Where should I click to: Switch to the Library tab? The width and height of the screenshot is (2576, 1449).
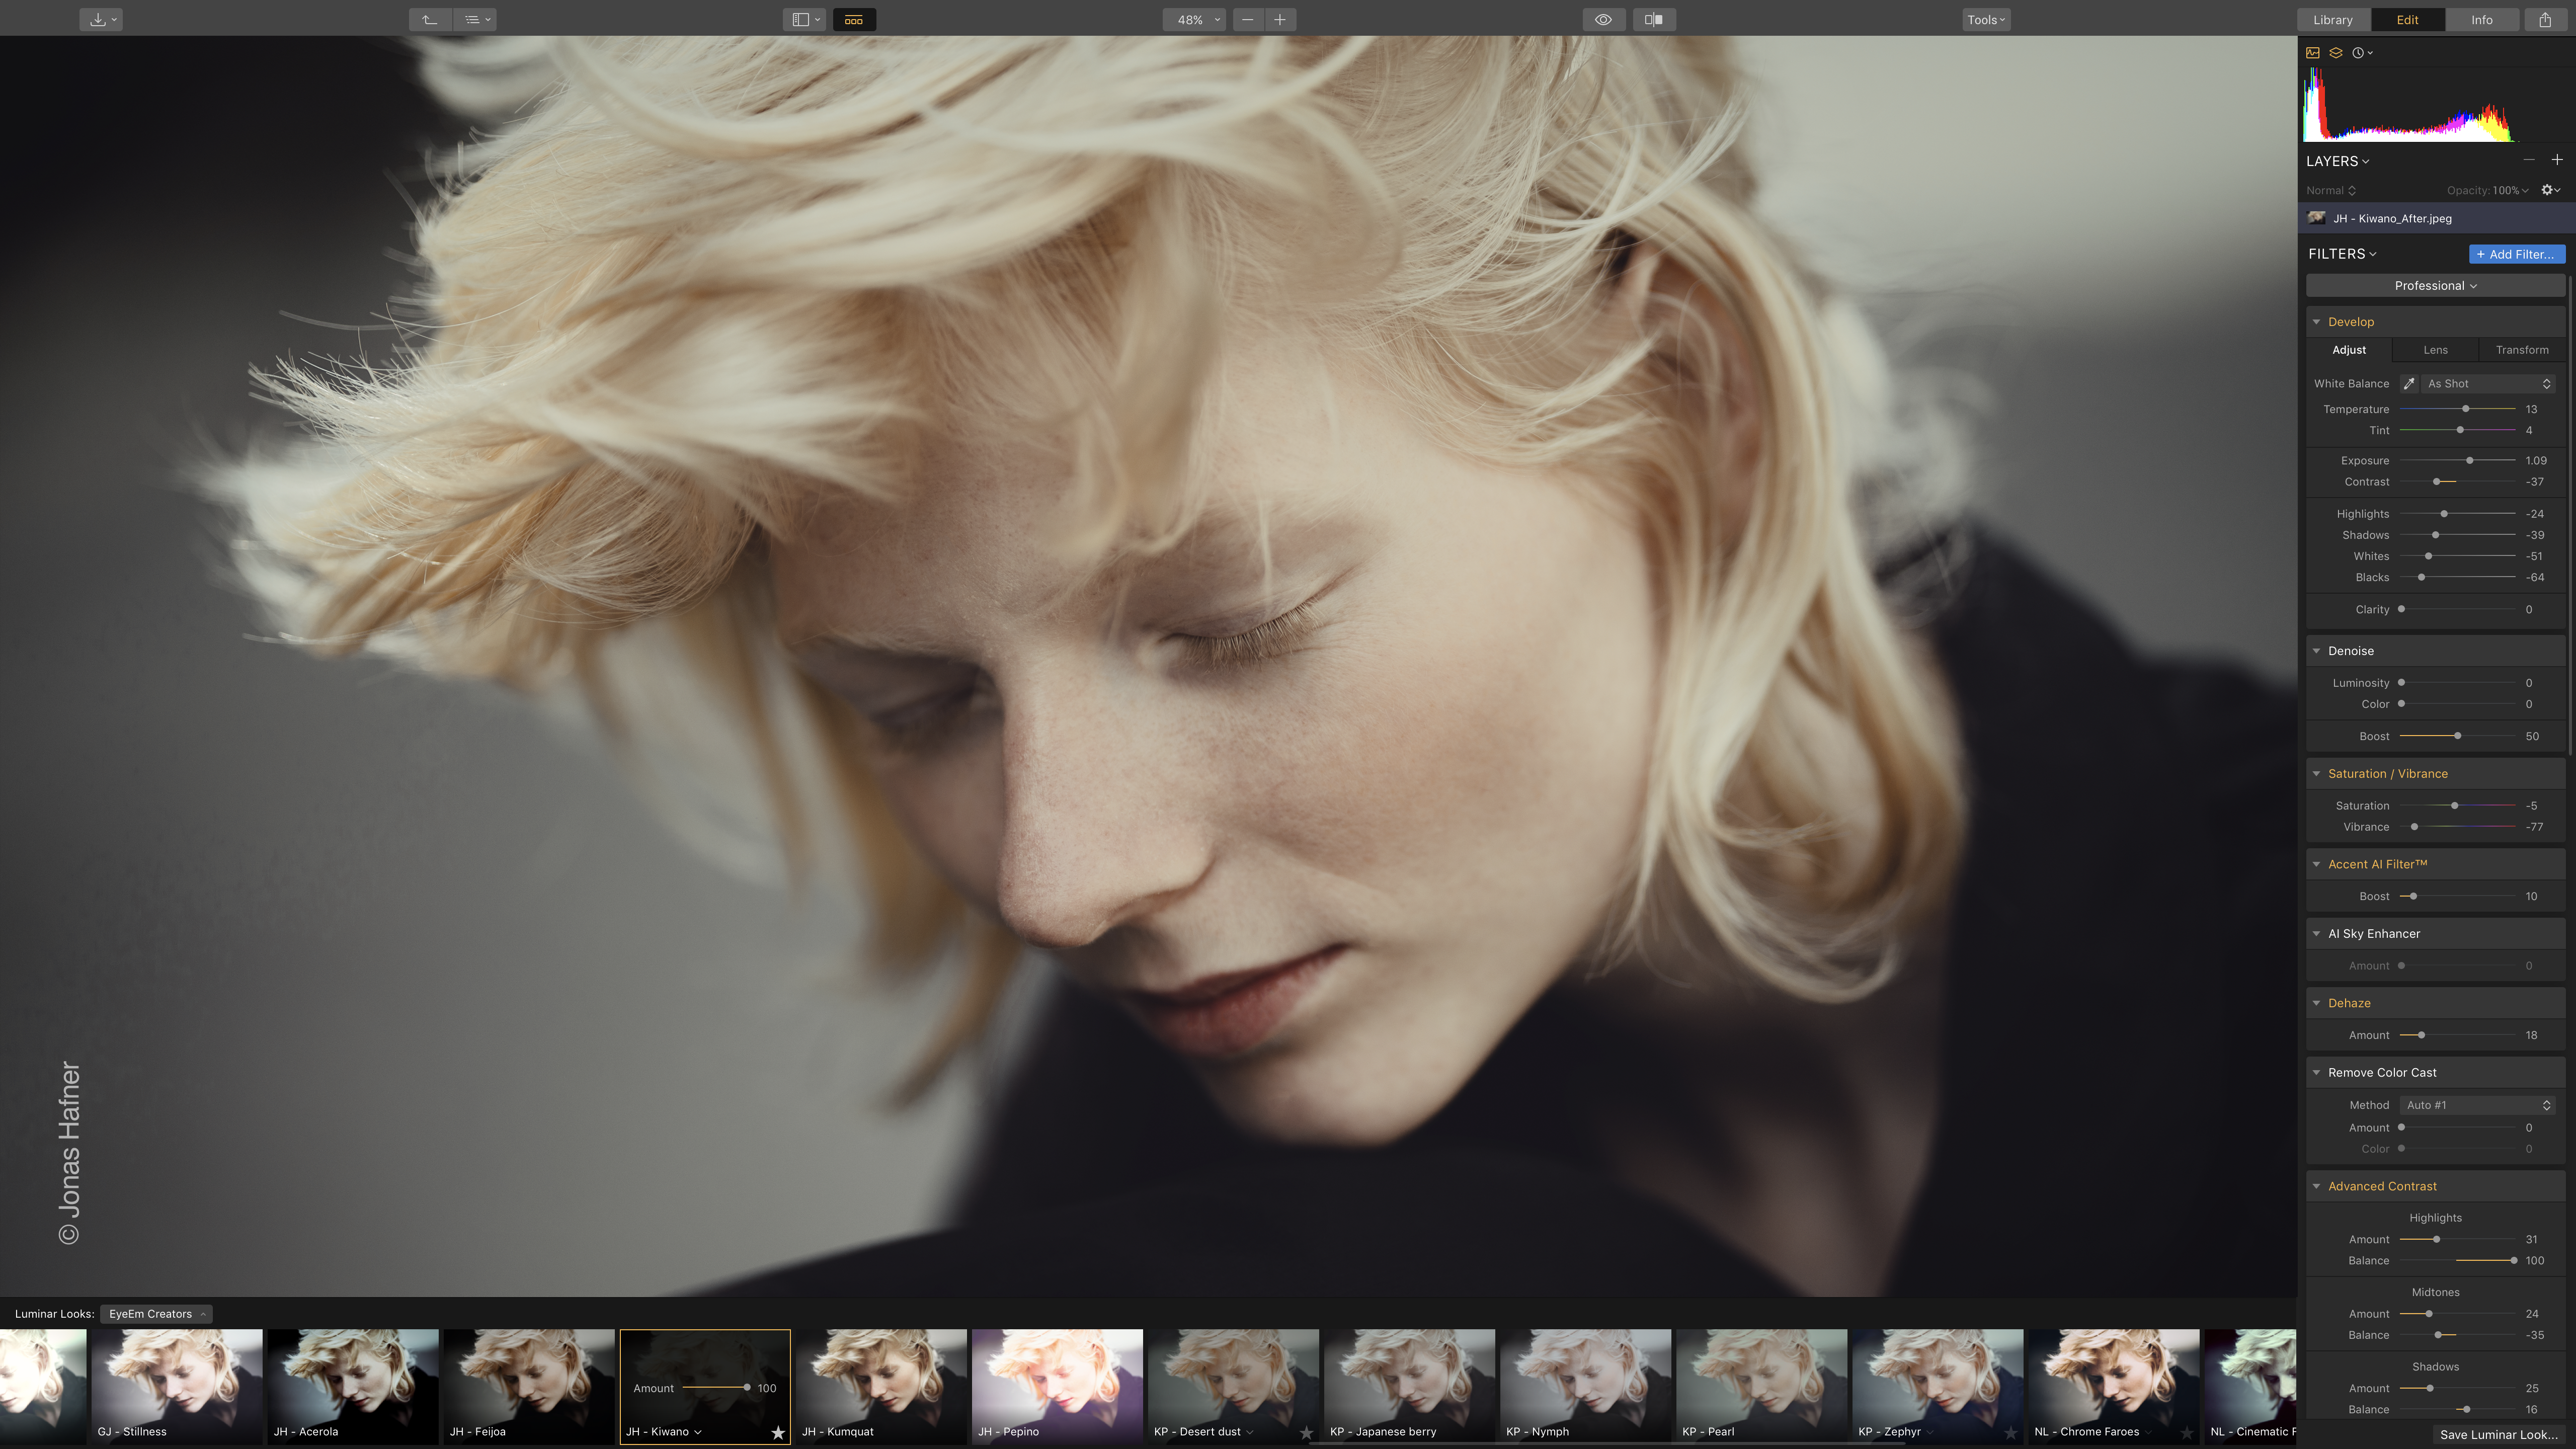pos(2333,20)
